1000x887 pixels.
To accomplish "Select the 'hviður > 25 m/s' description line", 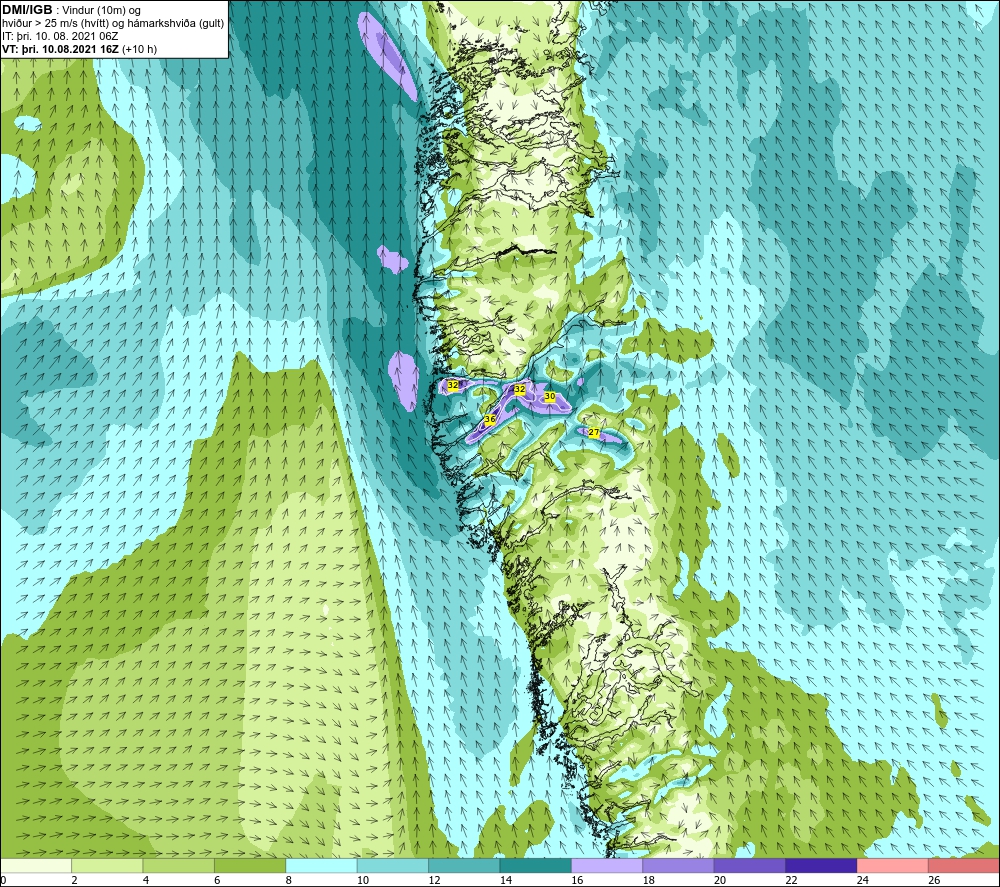I will coord(114,24).
